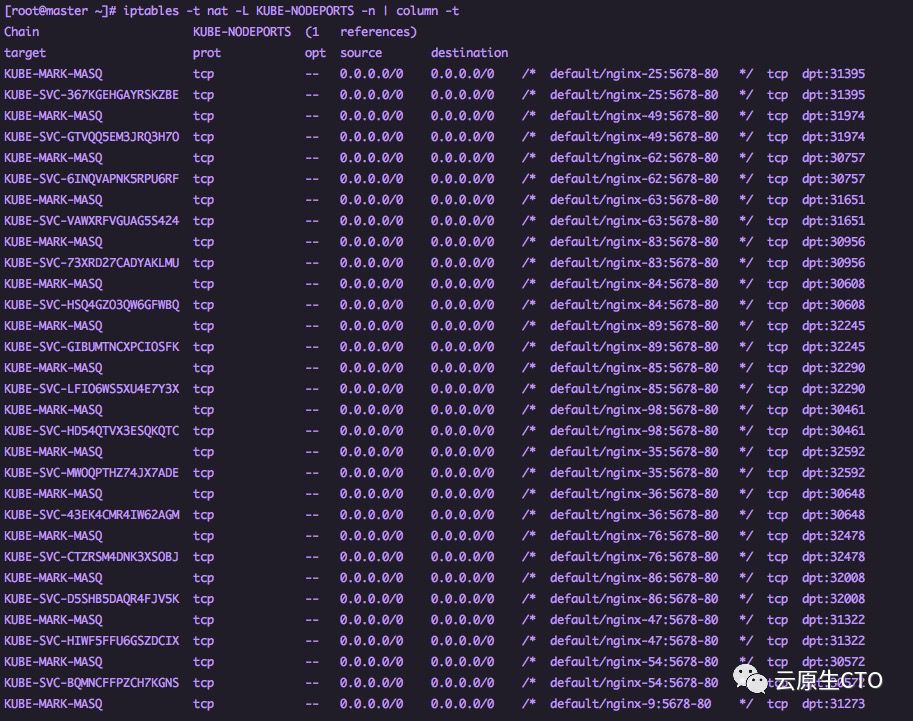Click 'default/nginx-98:5678-80' in the KUBE-SVC-HD54QTVX3ESQKQTC row

point(634,430)
